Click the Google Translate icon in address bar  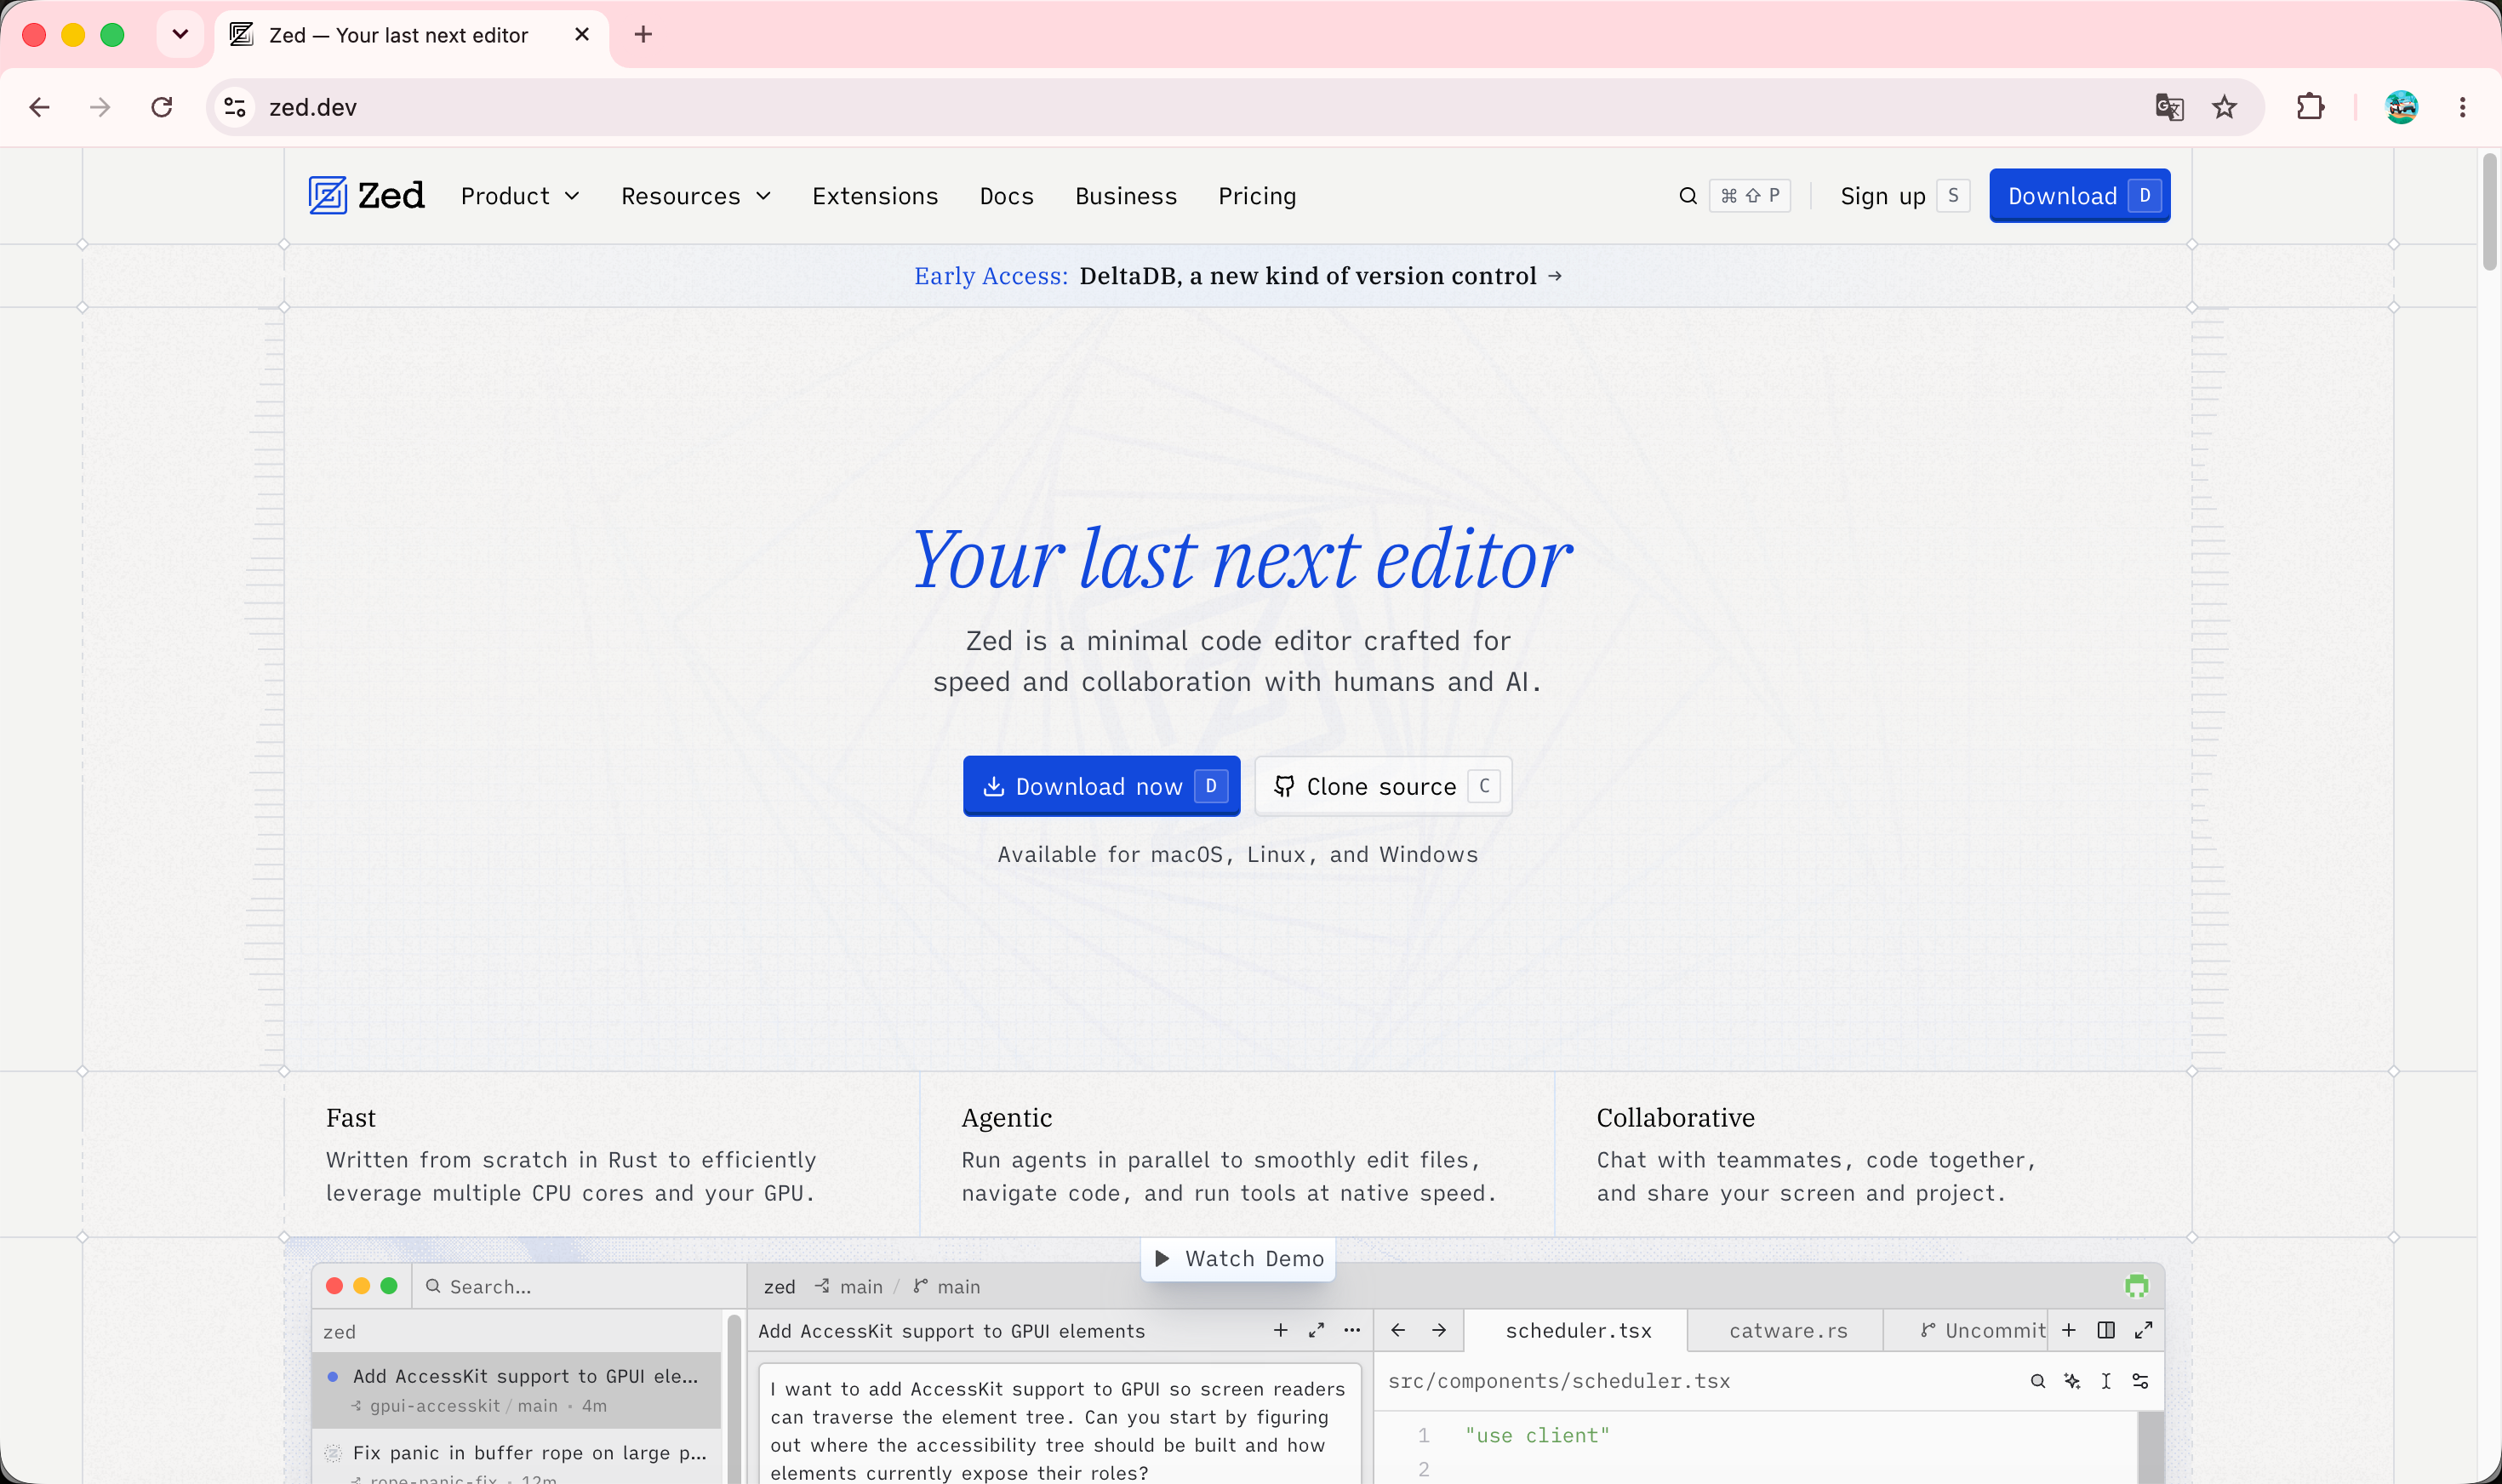[2169, 107]
